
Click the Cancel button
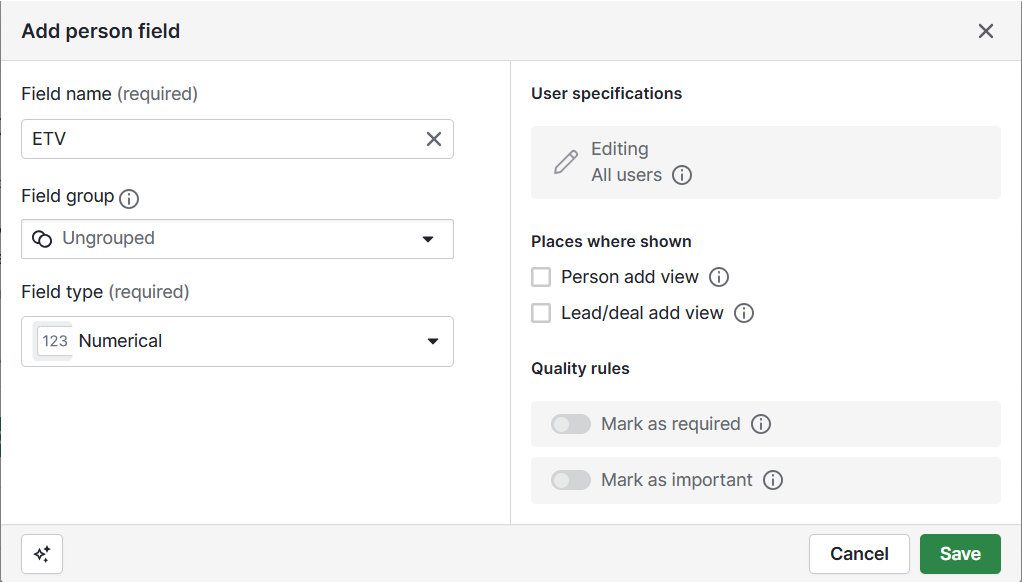pos(859,554)
